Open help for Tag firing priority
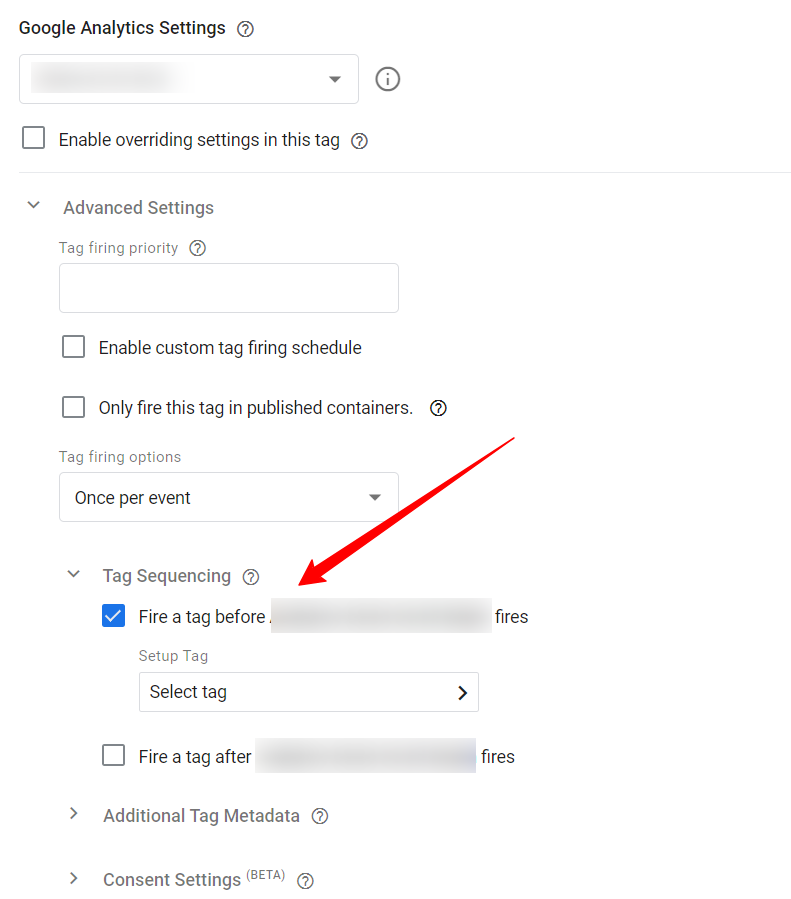 click(x=198, y=248)
